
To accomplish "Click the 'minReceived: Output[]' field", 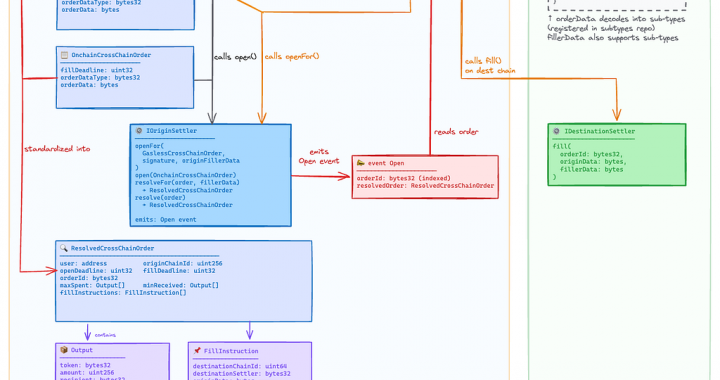I will [x=180, y=285].
